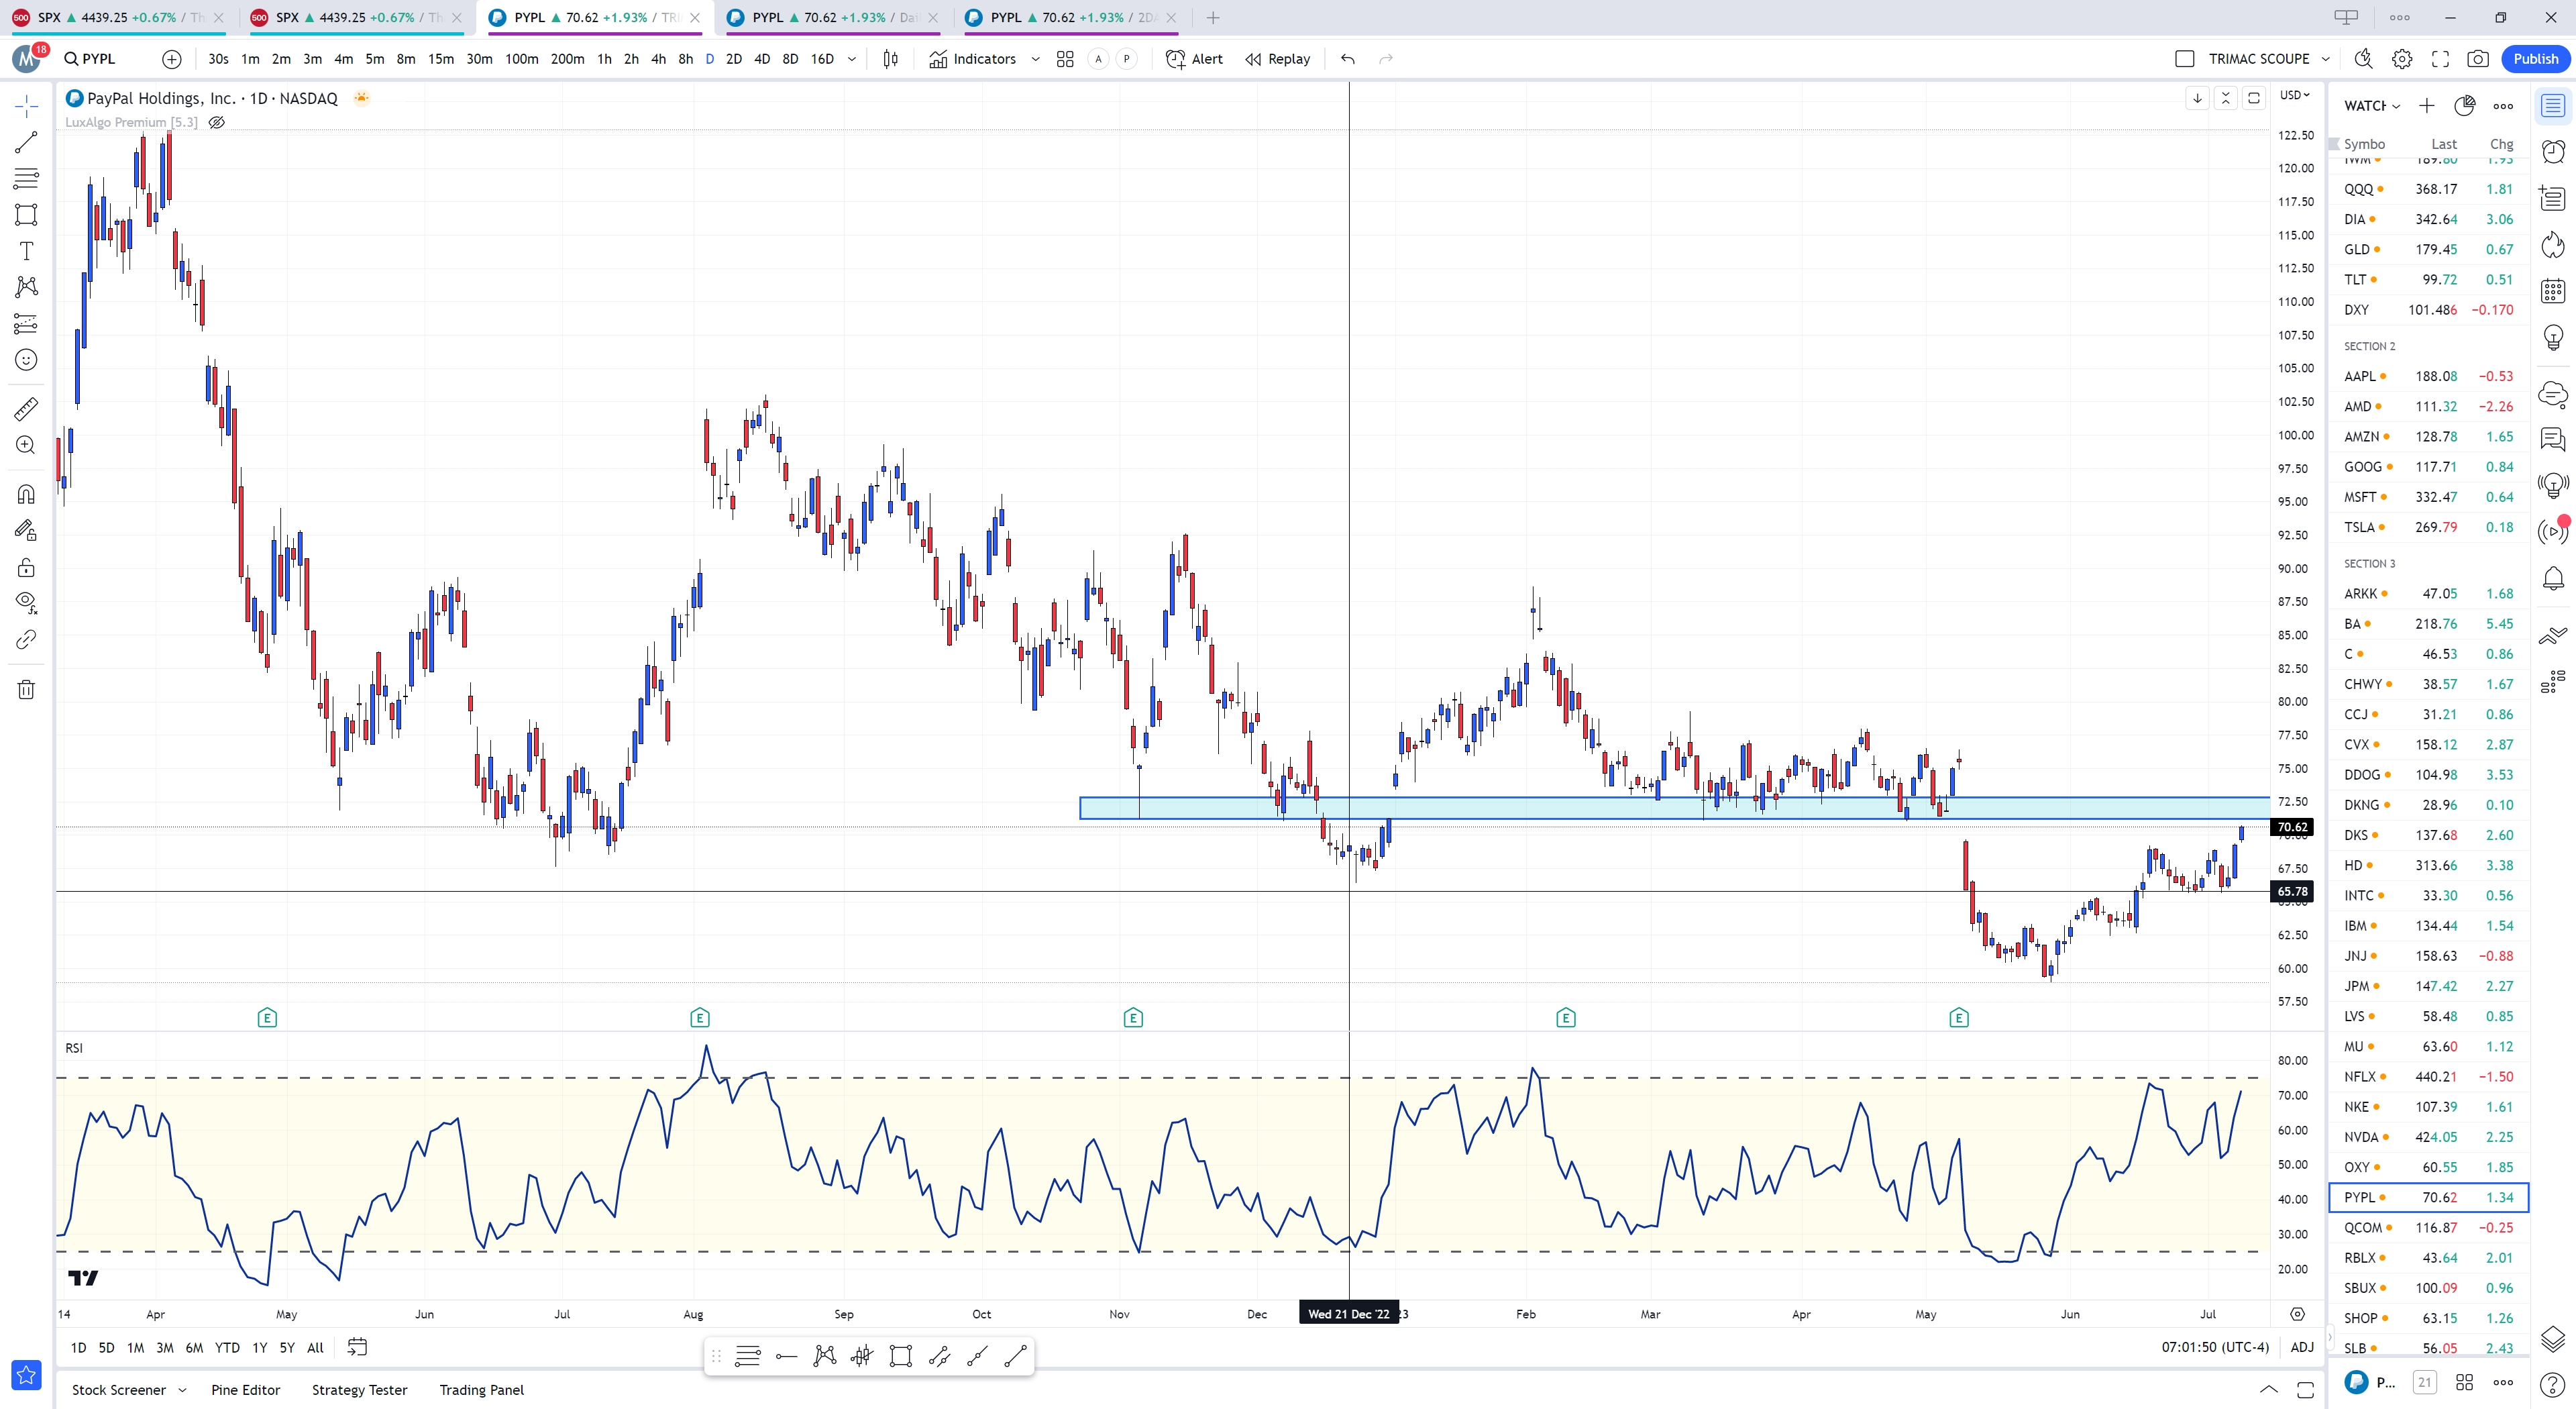Open the Indicators dialog
Image resolution: width=2576 pixels, height=1409 pixels.
click(x=972, y=59)
